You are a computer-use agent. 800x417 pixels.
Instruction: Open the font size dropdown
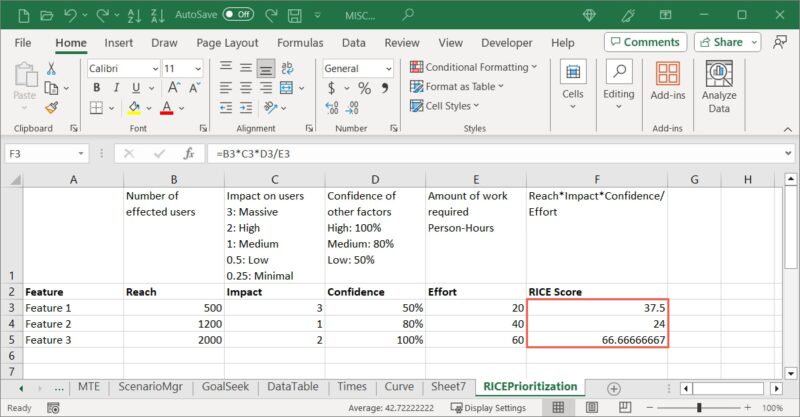(198, 68)
